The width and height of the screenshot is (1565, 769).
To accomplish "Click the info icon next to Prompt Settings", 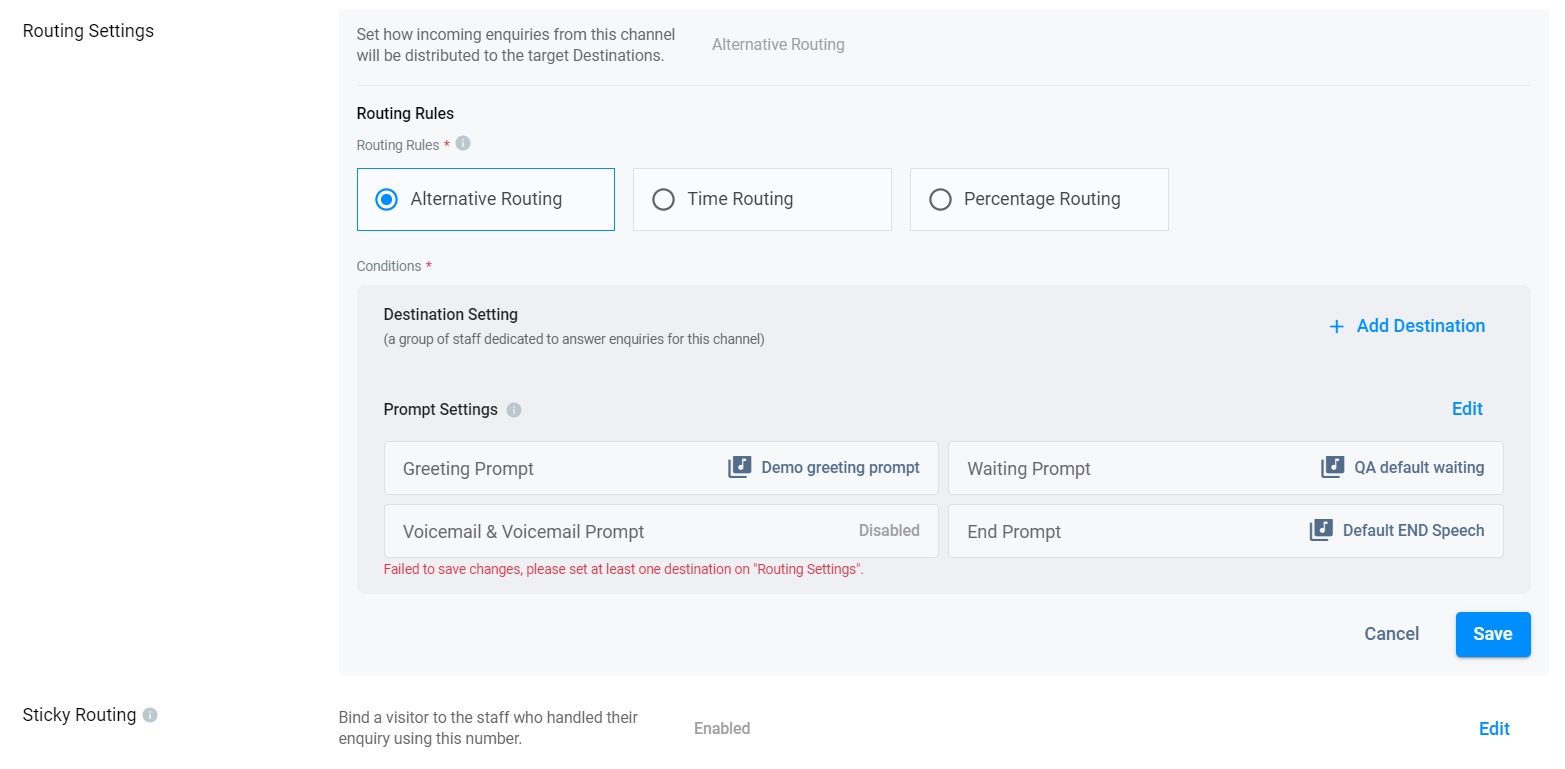I will (514, 410).
